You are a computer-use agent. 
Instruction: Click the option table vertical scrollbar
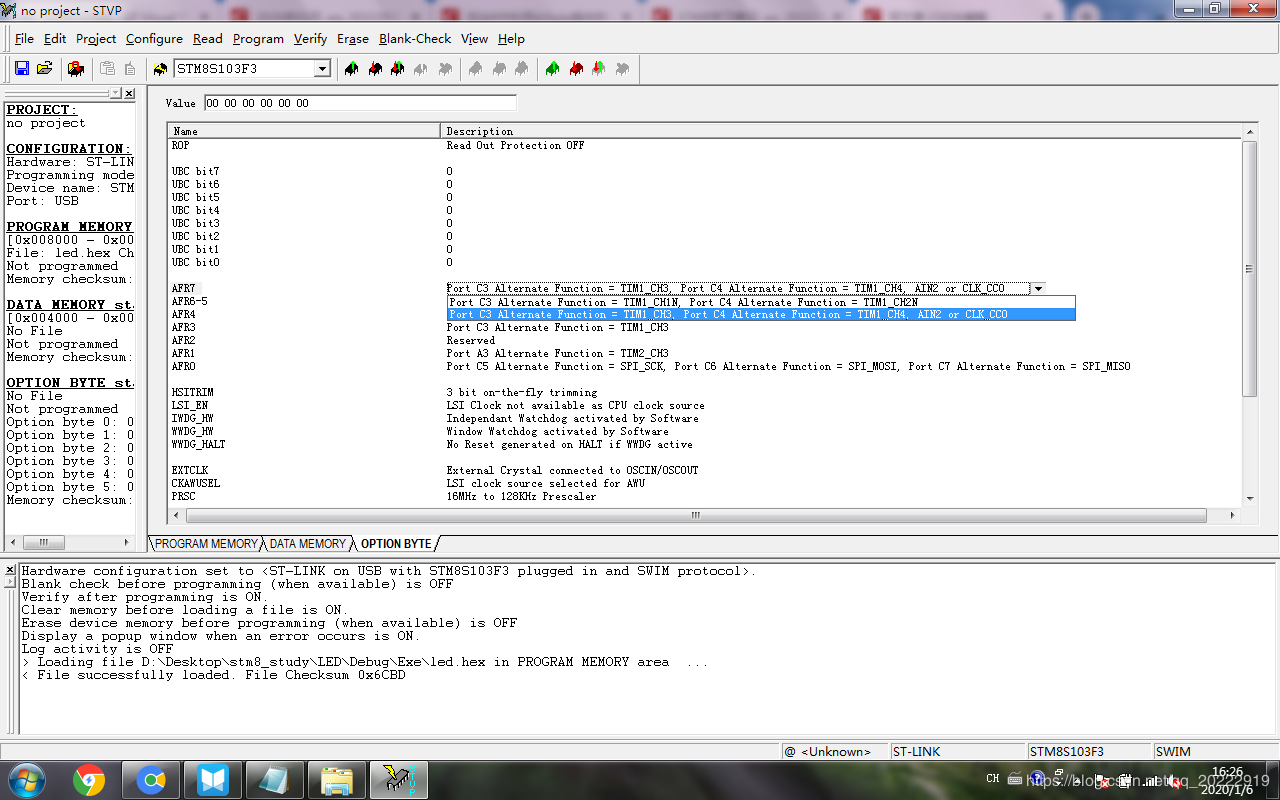click(x=1250, y=315)
